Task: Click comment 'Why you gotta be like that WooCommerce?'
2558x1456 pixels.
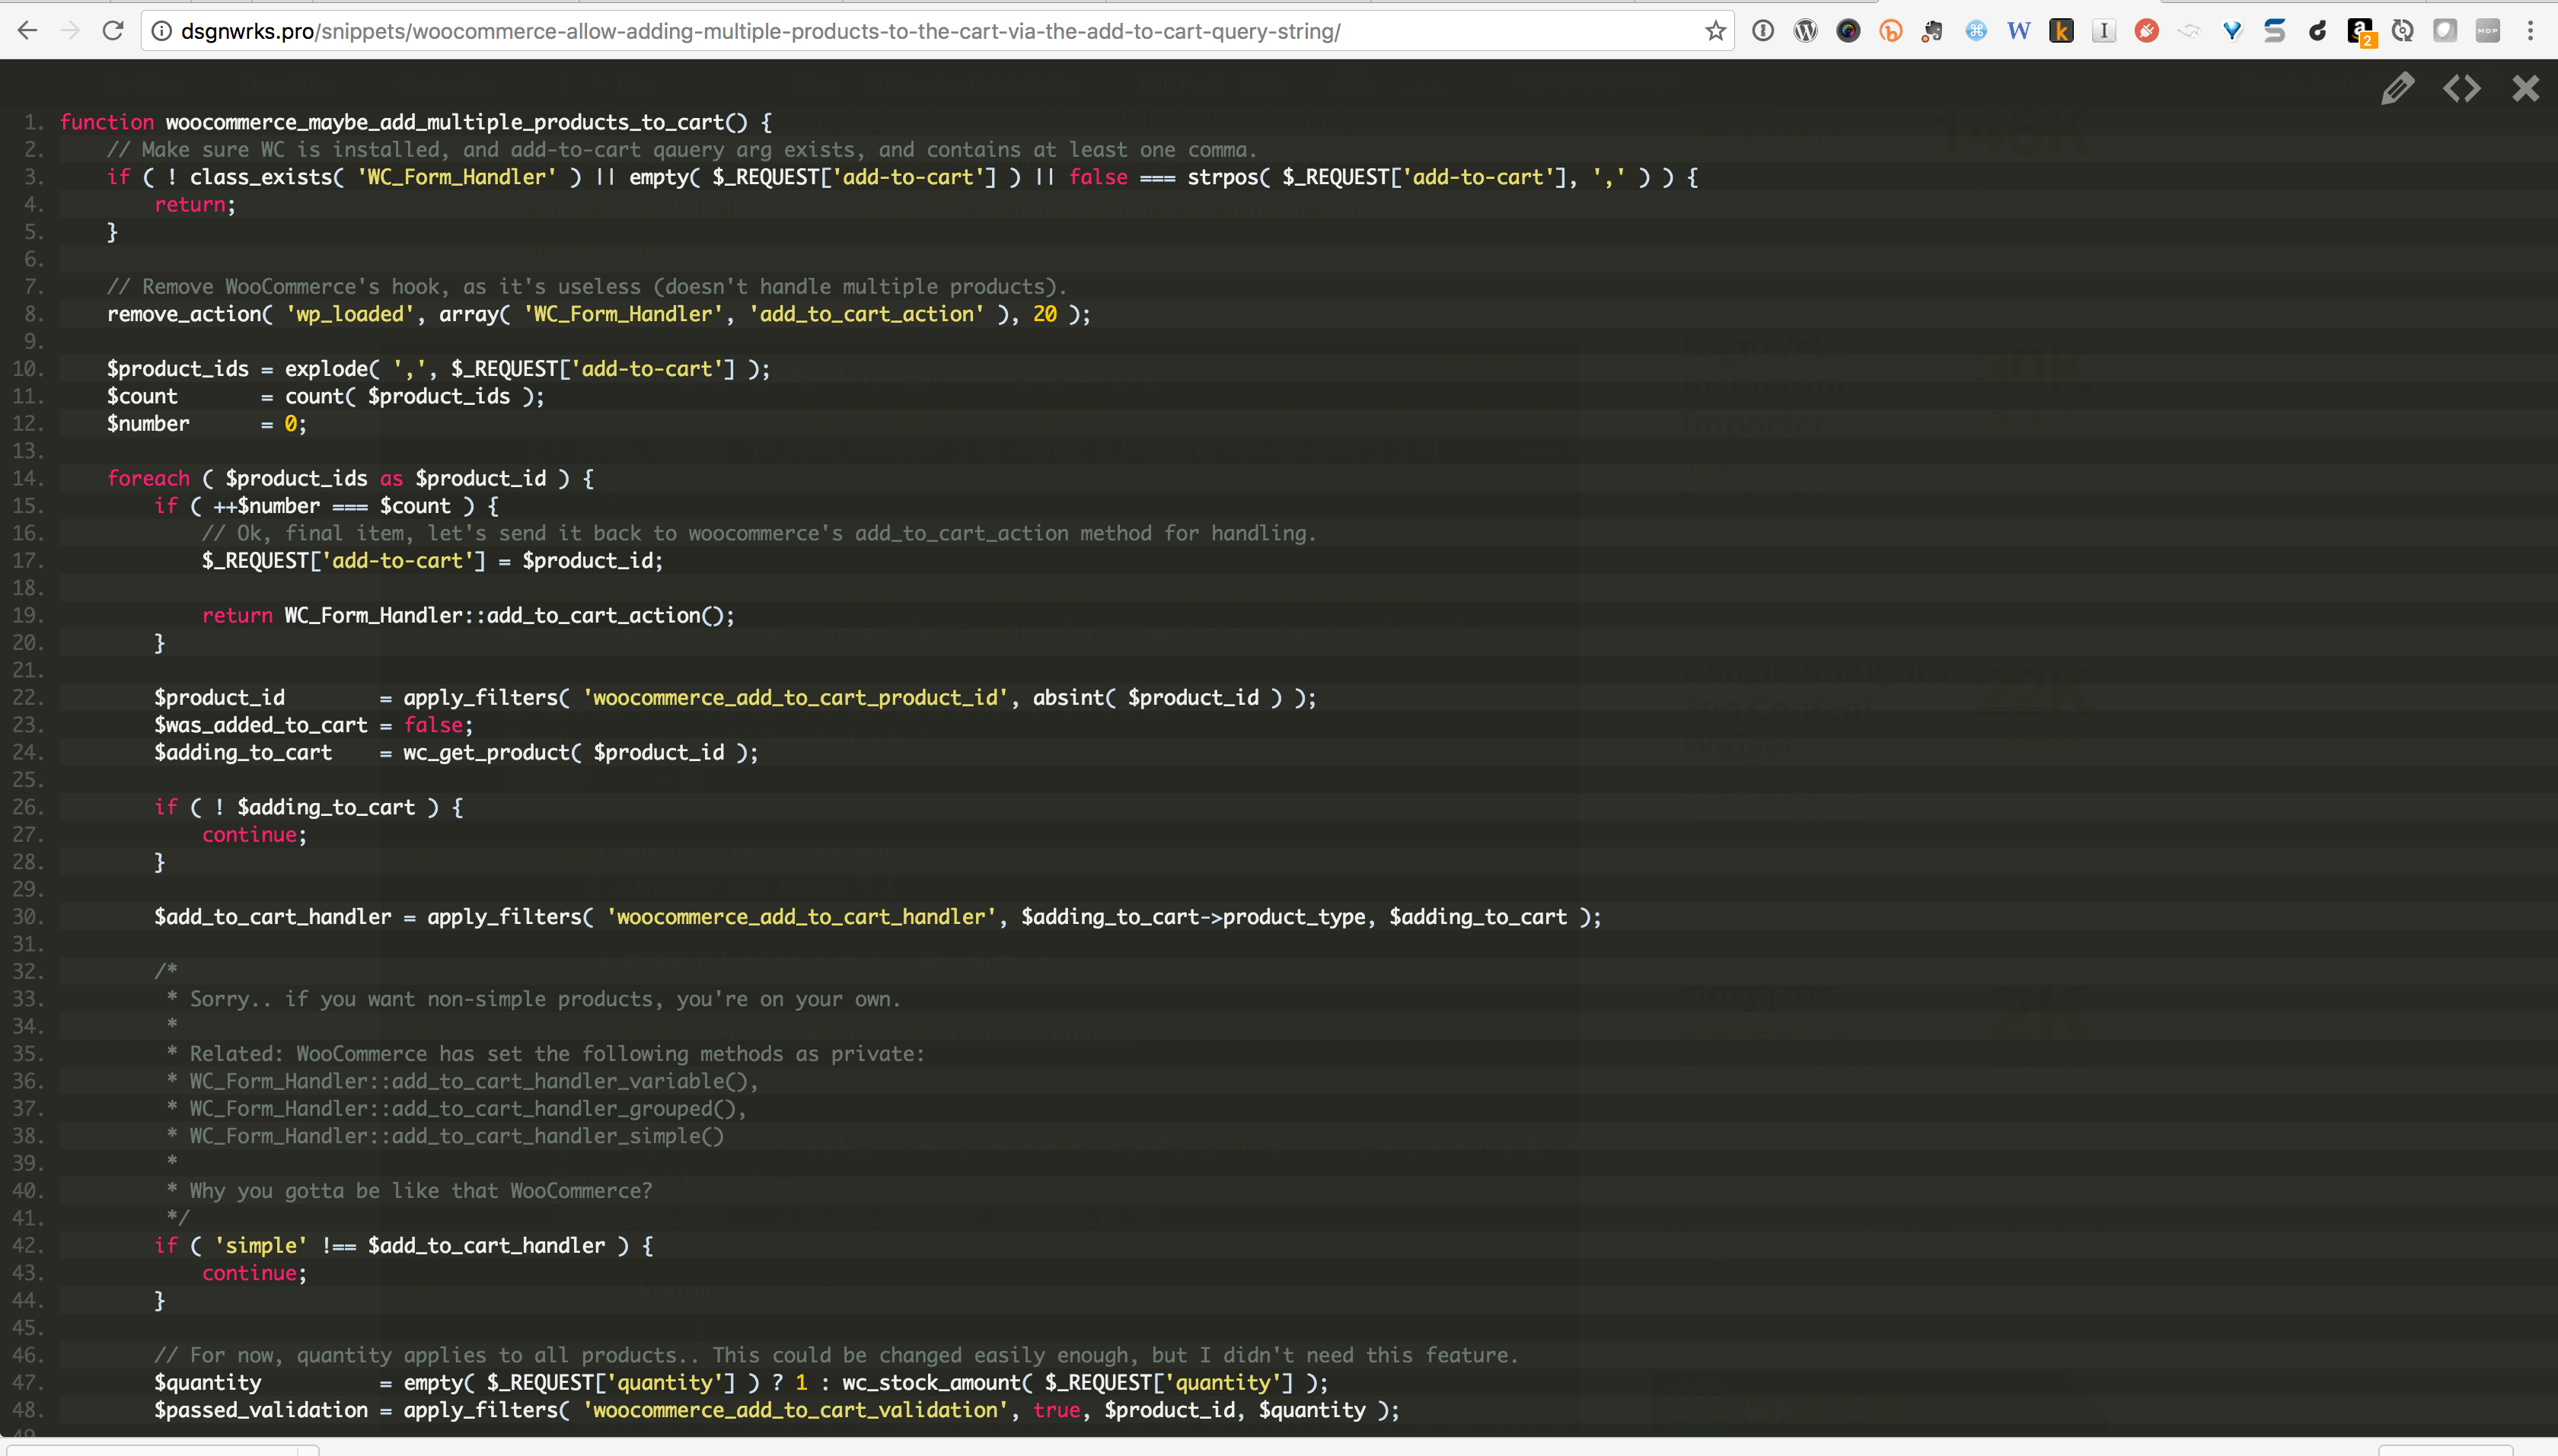Action: pyautogui.click(x=421, y=1191)
